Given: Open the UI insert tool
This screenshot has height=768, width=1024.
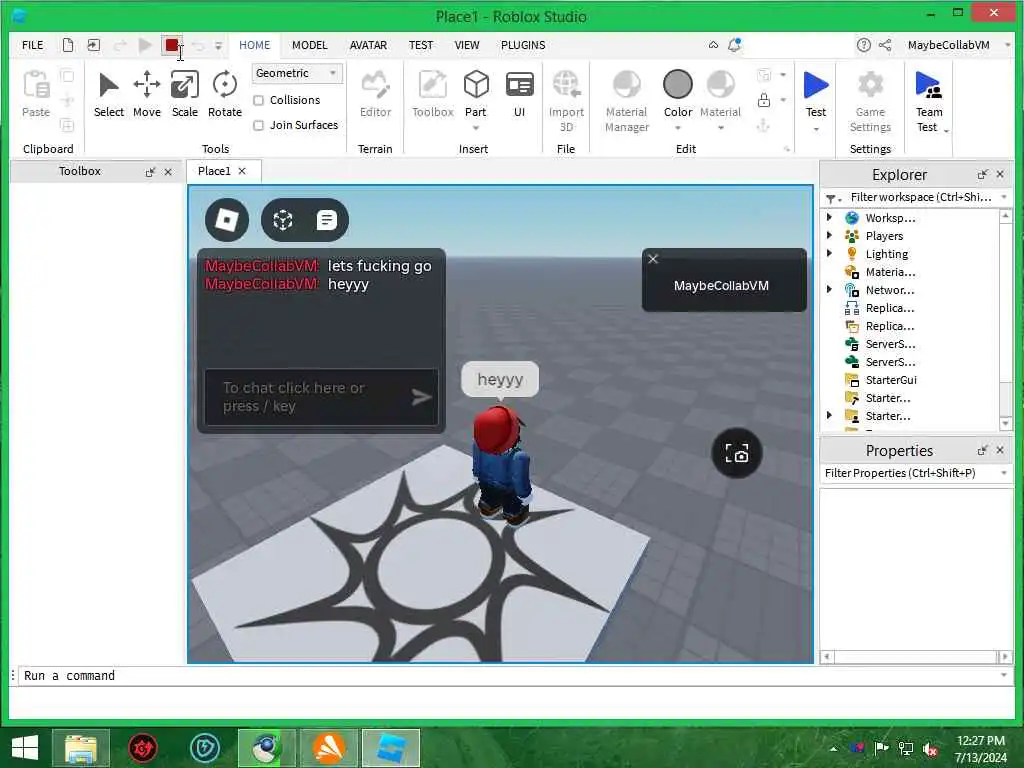Looking at the screenshot, I should click(x=520, y=95).
